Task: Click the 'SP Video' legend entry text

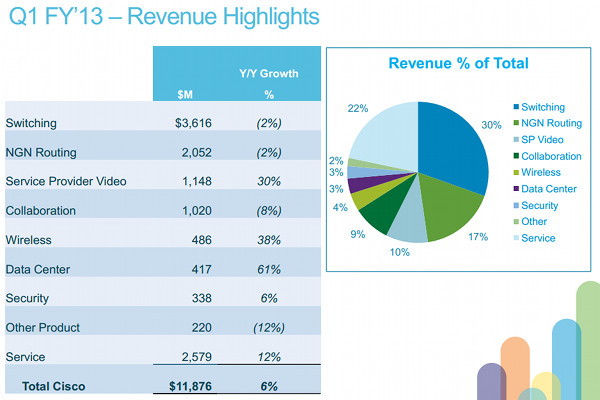Action: pos(542,140)
